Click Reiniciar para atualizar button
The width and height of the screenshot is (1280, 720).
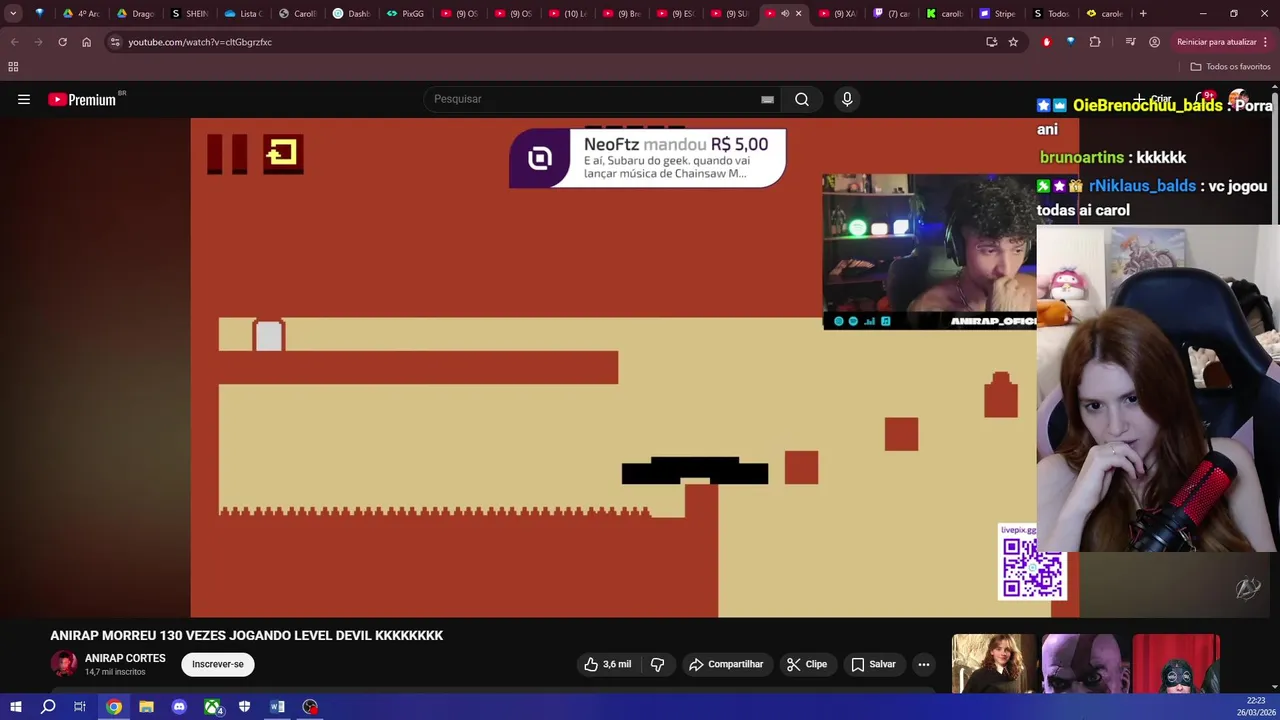point(1217,42)
